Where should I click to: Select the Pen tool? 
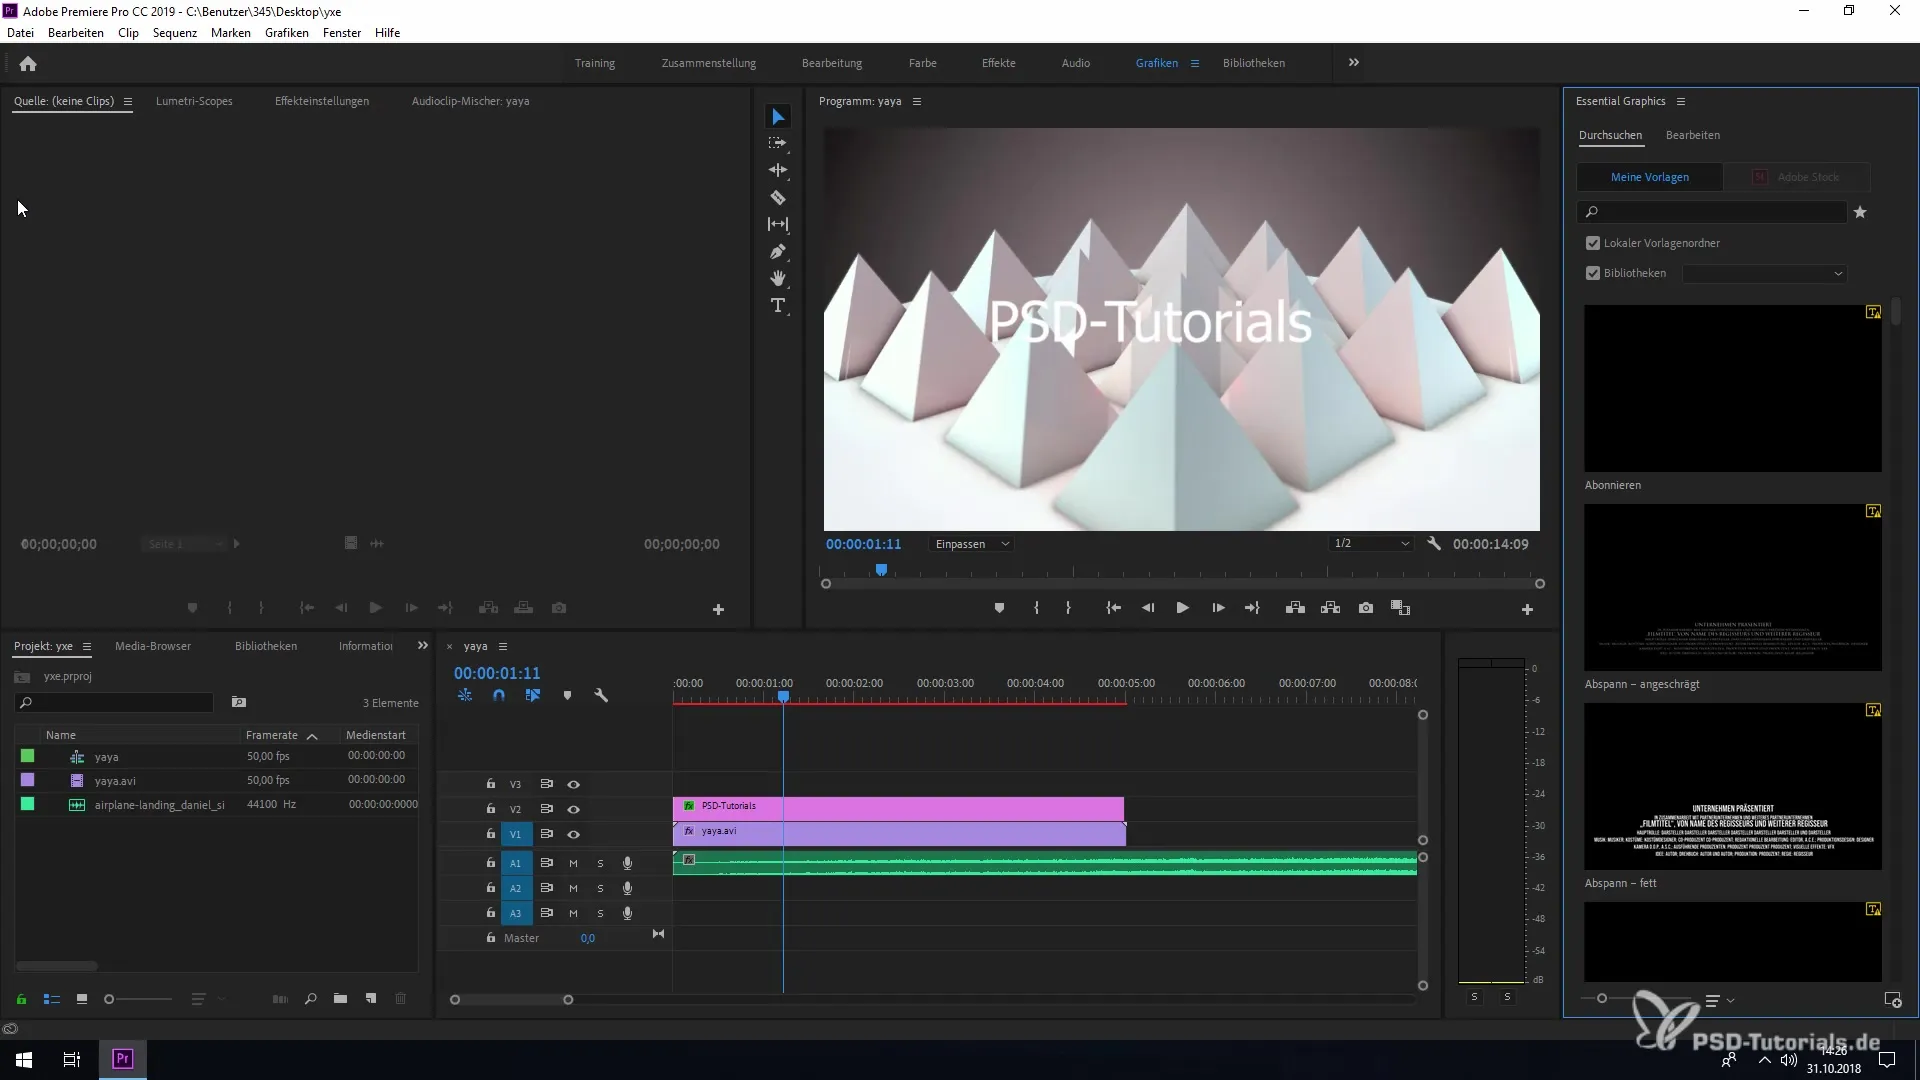click(778, 251)
